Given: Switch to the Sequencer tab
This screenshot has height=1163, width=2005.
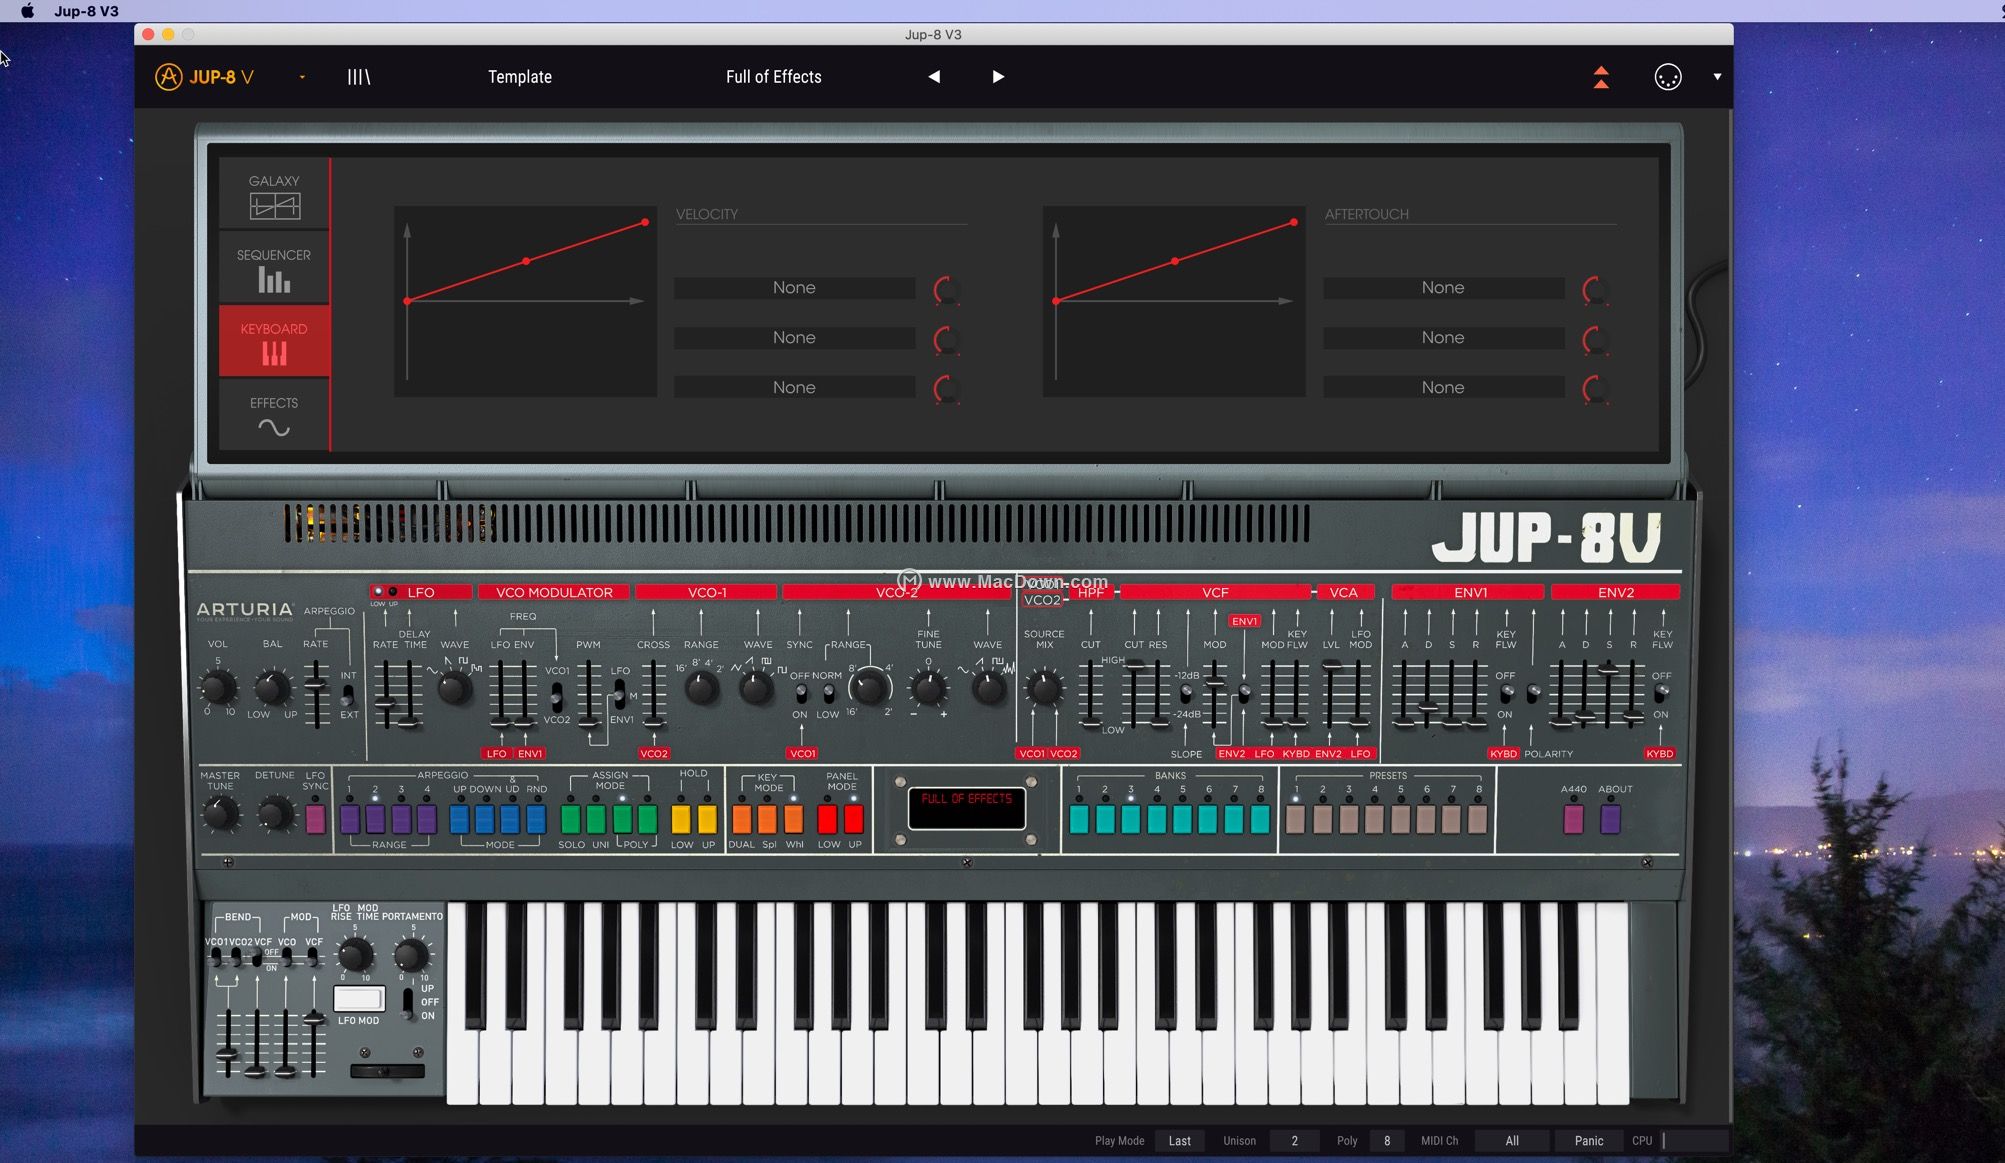Looking at the screenshot, I should click(x=274, y=269).
